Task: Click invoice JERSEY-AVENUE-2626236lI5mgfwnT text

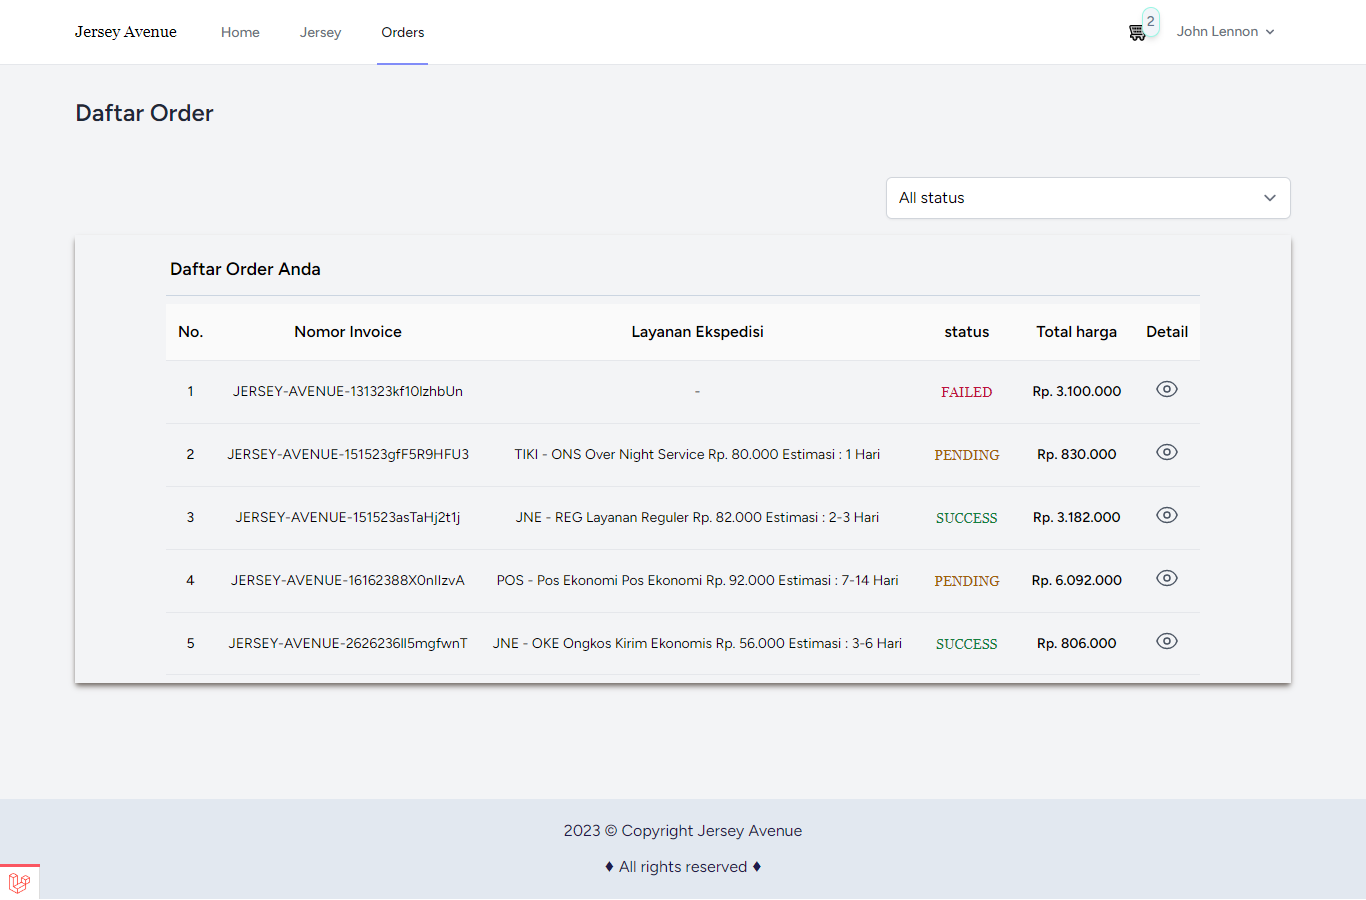Action: (348, 643)
